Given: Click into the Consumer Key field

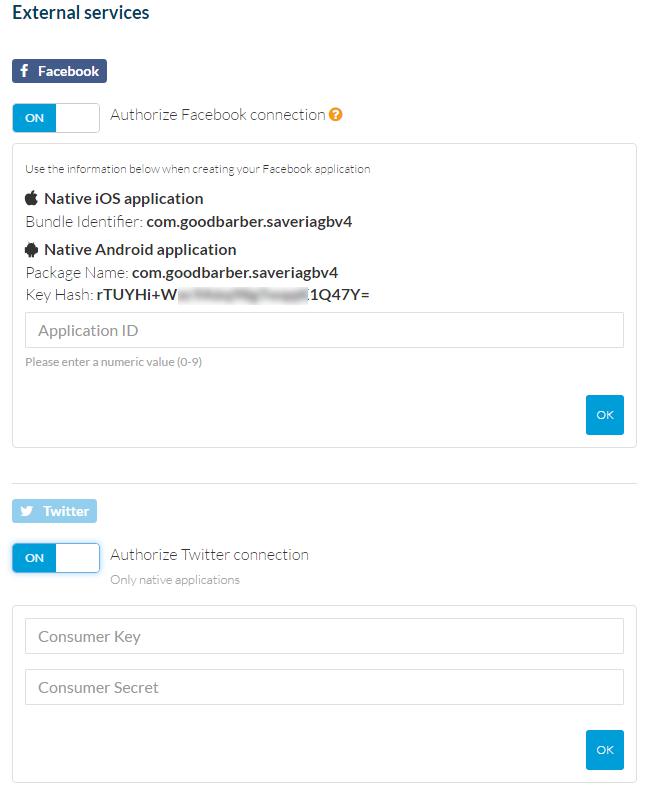Looking at the screenshot, I should tap(324, 636).
